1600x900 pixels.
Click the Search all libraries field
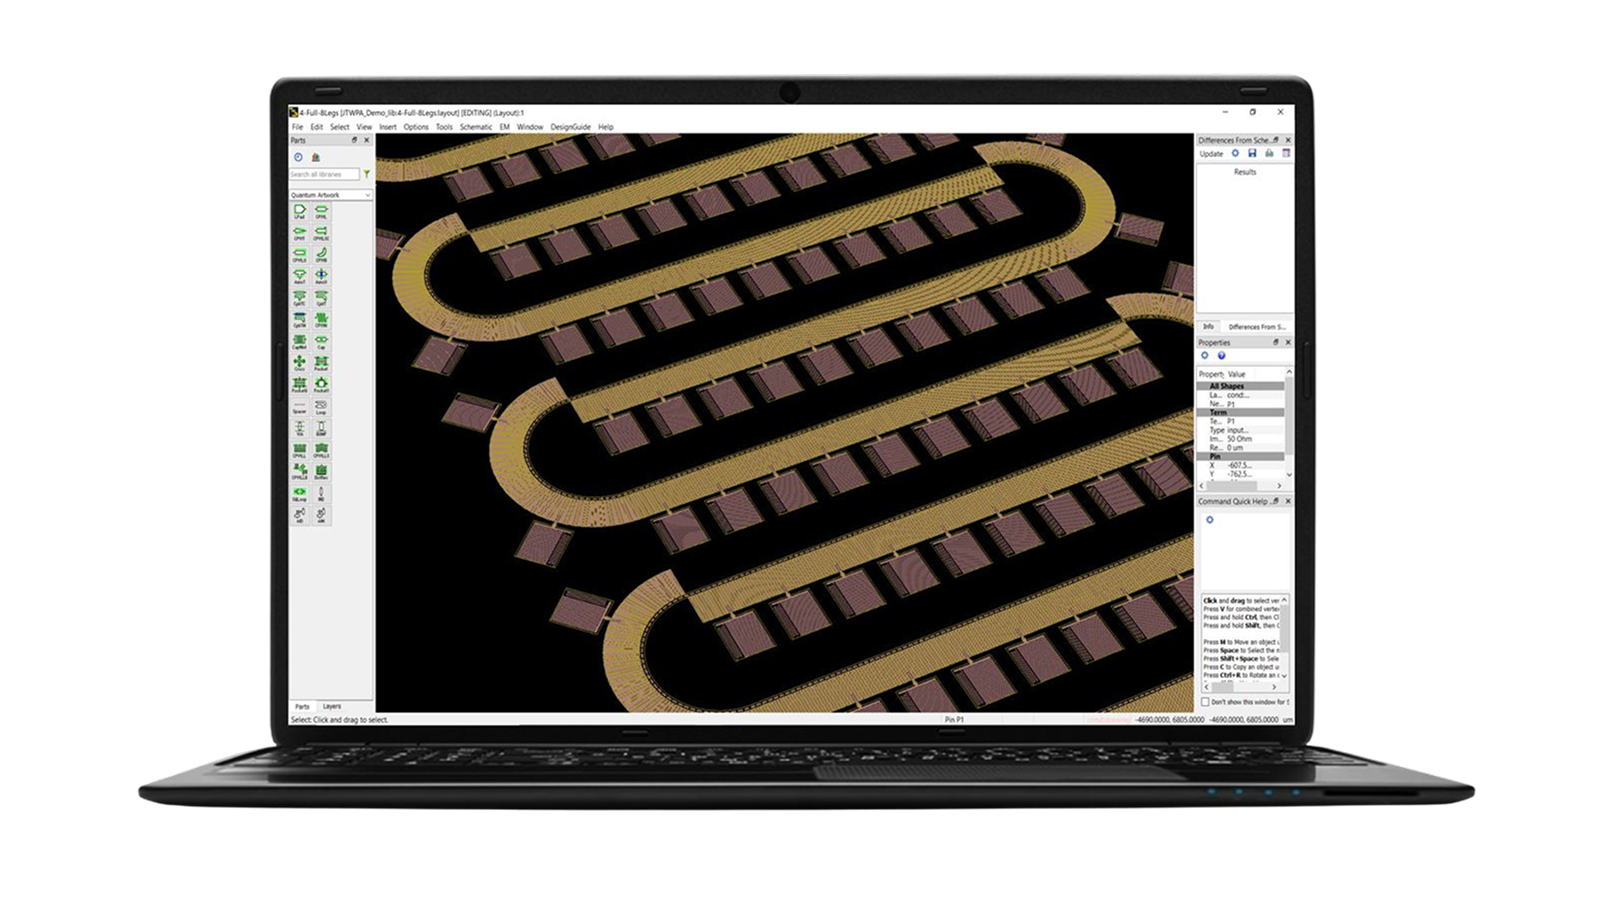click(324, 174)
